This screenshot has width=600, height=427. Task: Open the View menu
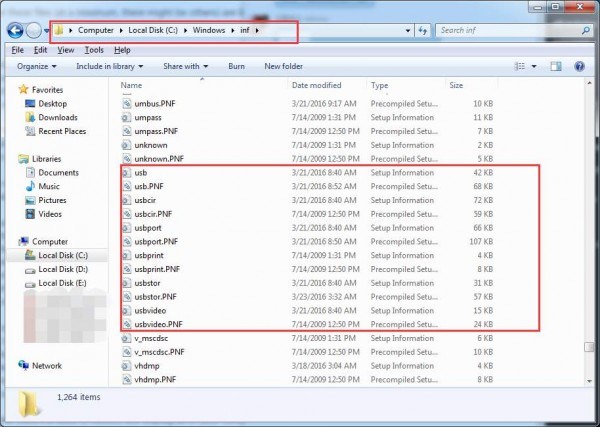[66, 50]
